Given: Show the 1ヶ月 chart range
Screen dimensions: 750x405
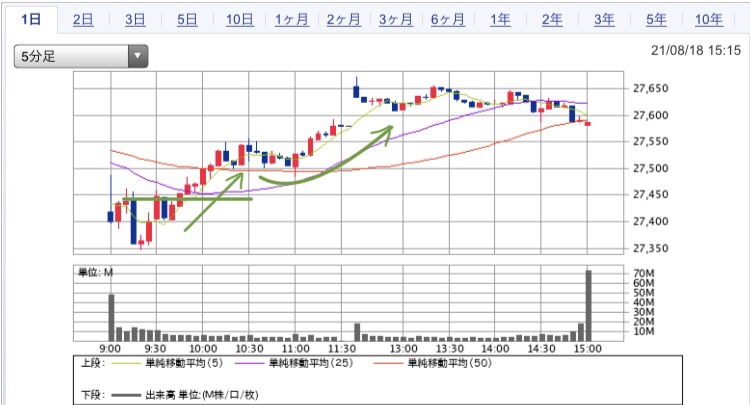Looking at the screenshot, I should click(x=292, y=20).
